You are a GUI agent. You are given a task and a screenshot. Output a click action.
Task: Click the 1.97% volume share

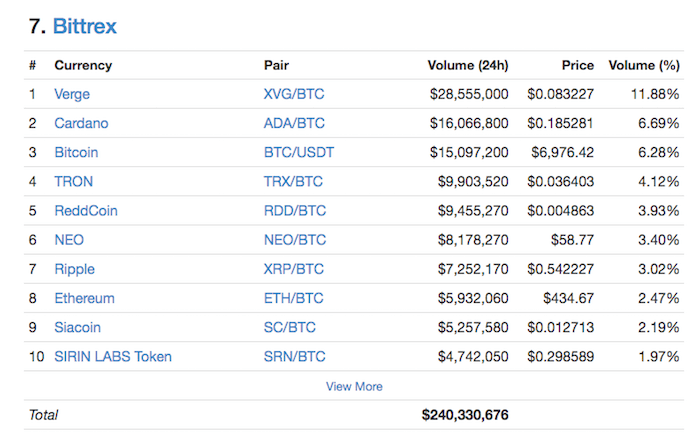coord(658,356)
